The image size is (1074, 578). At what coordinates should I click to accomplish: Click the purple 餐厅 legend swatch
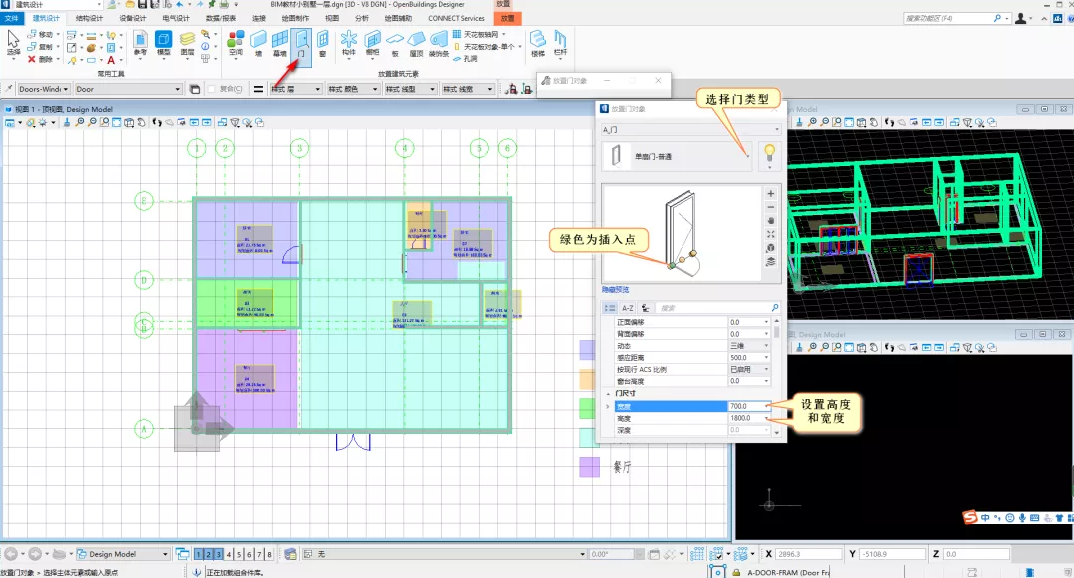click(590, 467)
